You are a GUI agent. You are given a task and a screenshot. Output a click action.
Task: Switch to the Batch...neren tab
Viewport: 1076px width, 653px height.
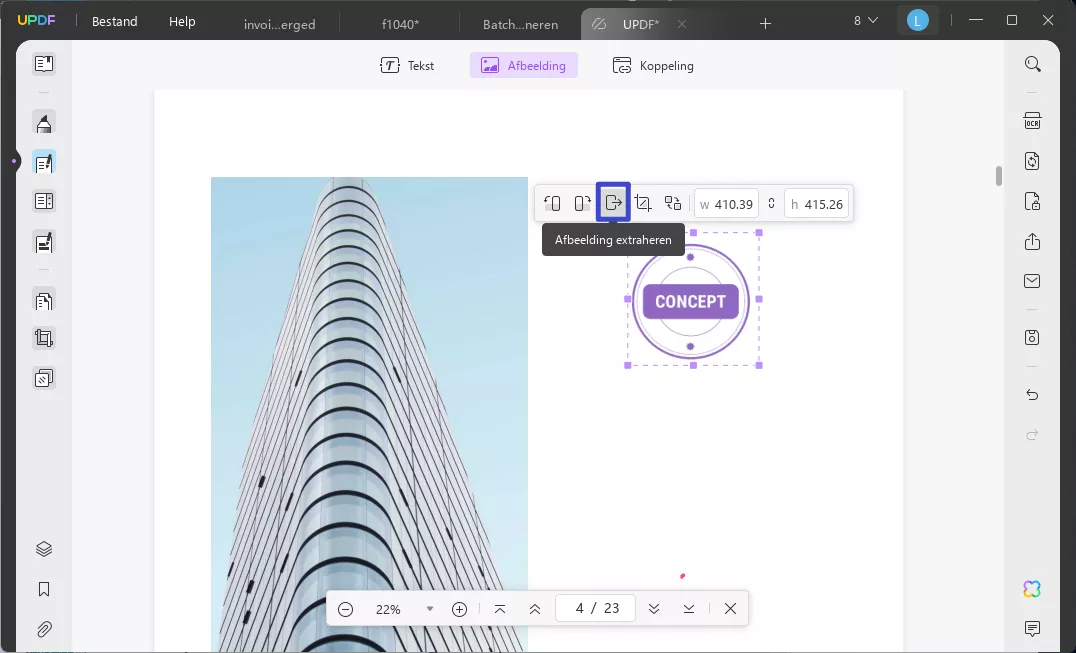pyautogui.click(x=520, y=24)
